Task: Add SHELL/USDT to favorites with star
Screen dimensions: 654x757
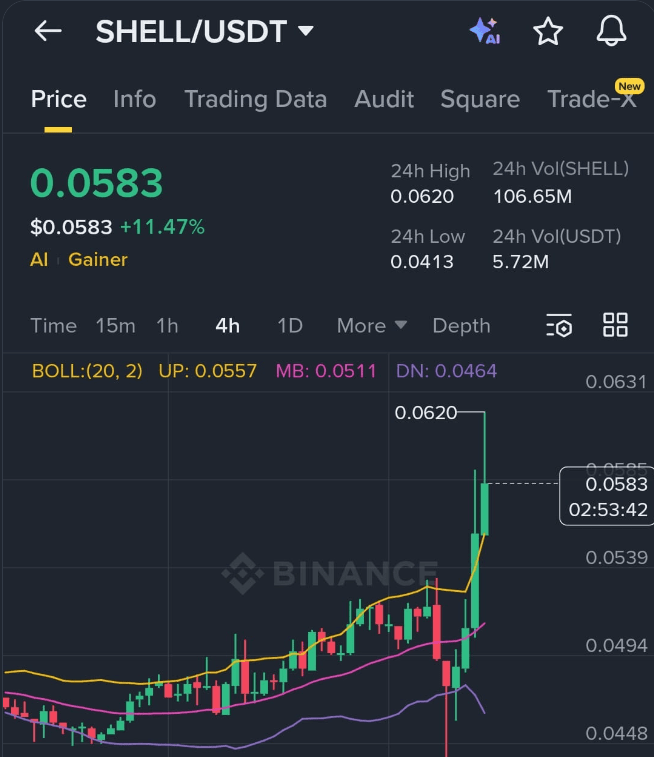Action: click(x=548, y=31)
